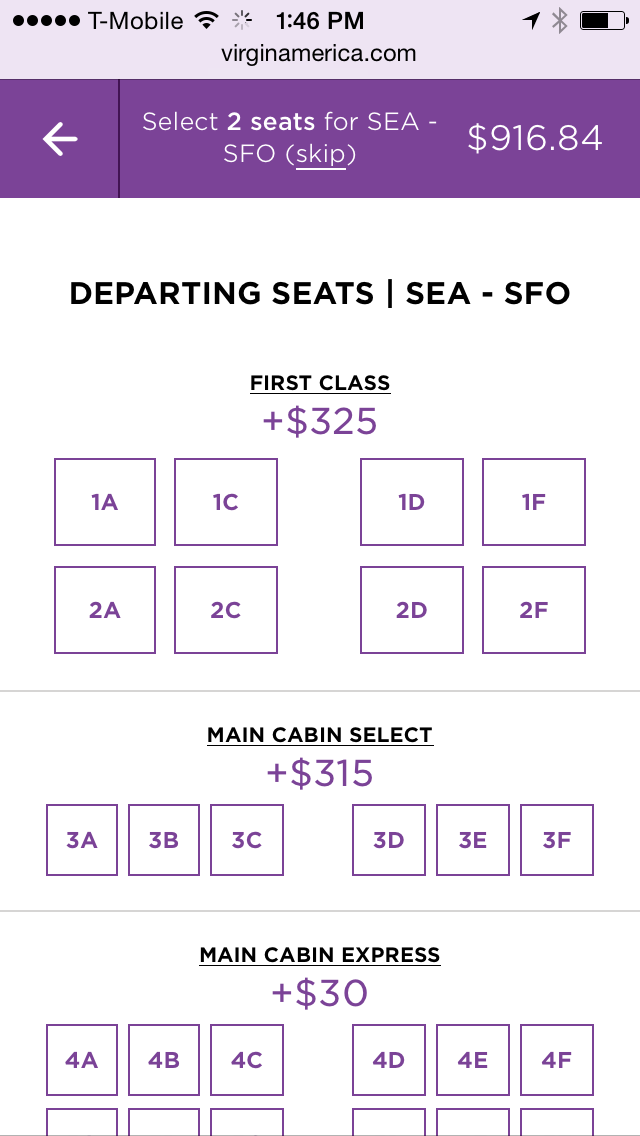
Task: Tap the back arrow icon
Action: pyautogui.click(x=60, y=139)
